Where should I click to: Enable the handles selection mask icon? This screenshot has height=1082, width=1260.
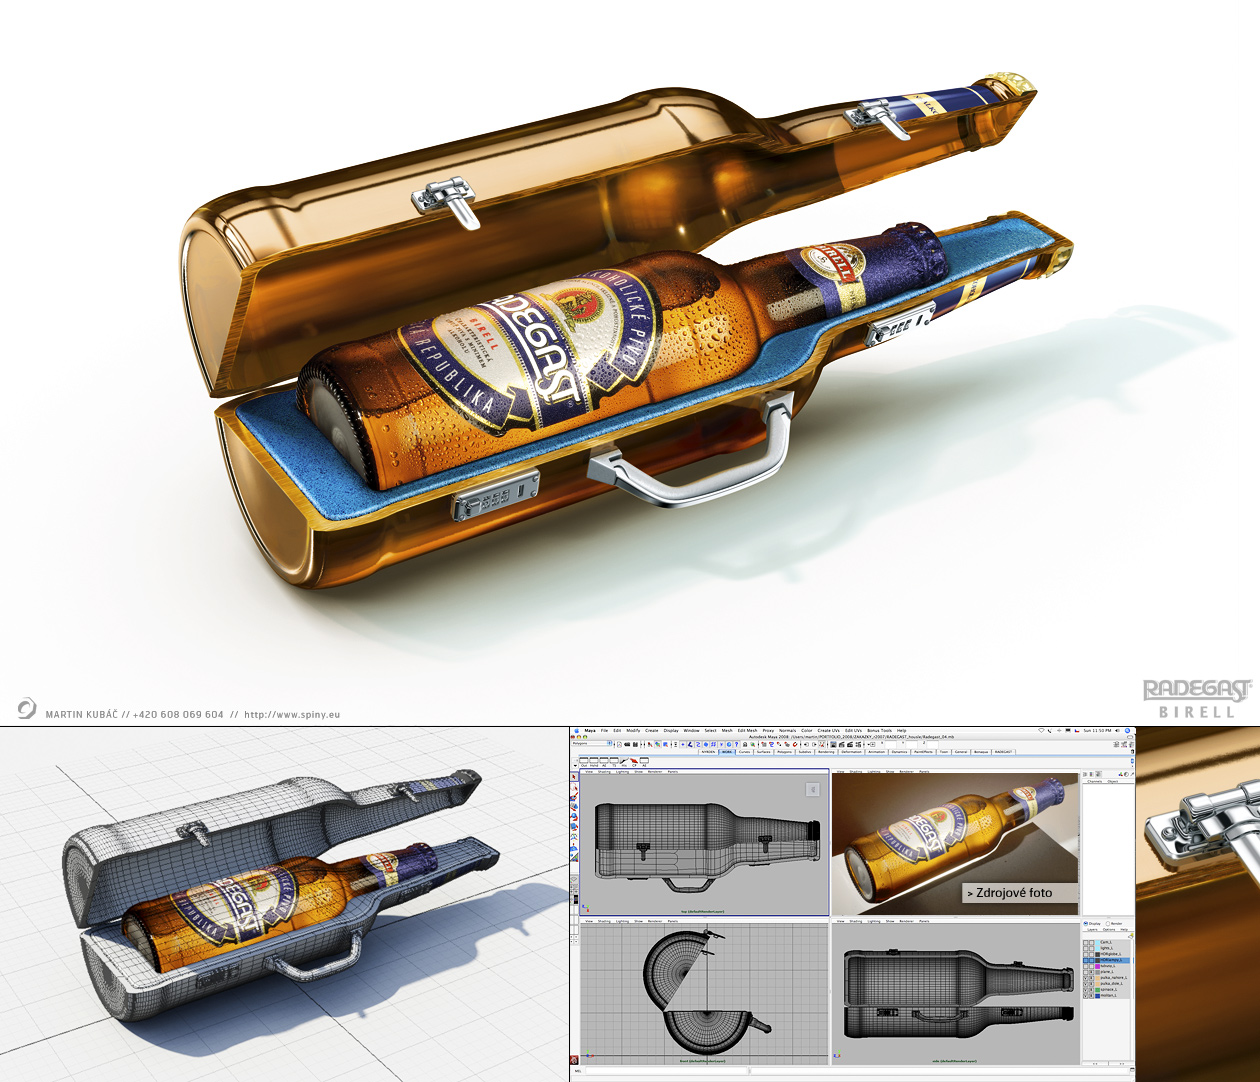coord(683,744)
